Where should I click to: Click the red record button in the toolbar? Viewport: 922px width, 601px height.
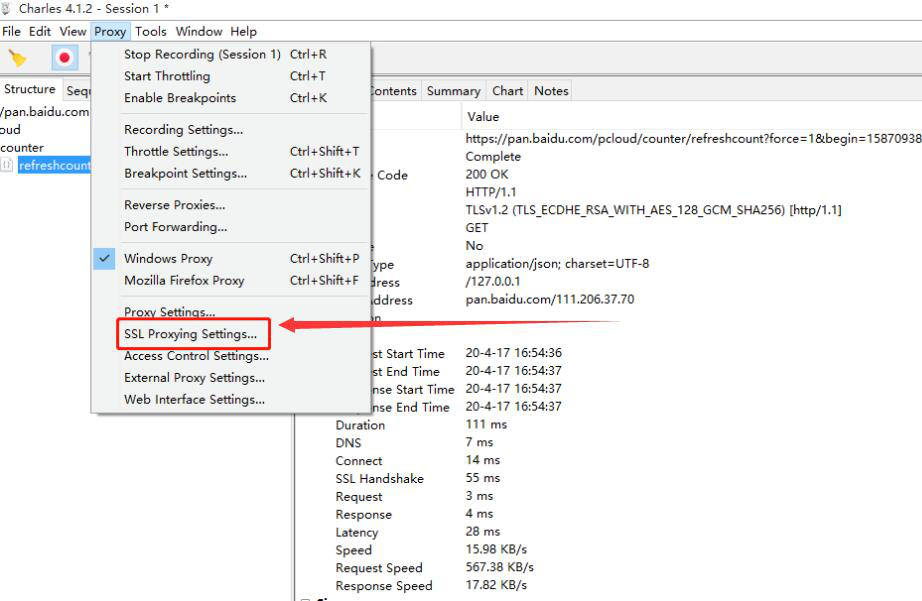[64, 58]
